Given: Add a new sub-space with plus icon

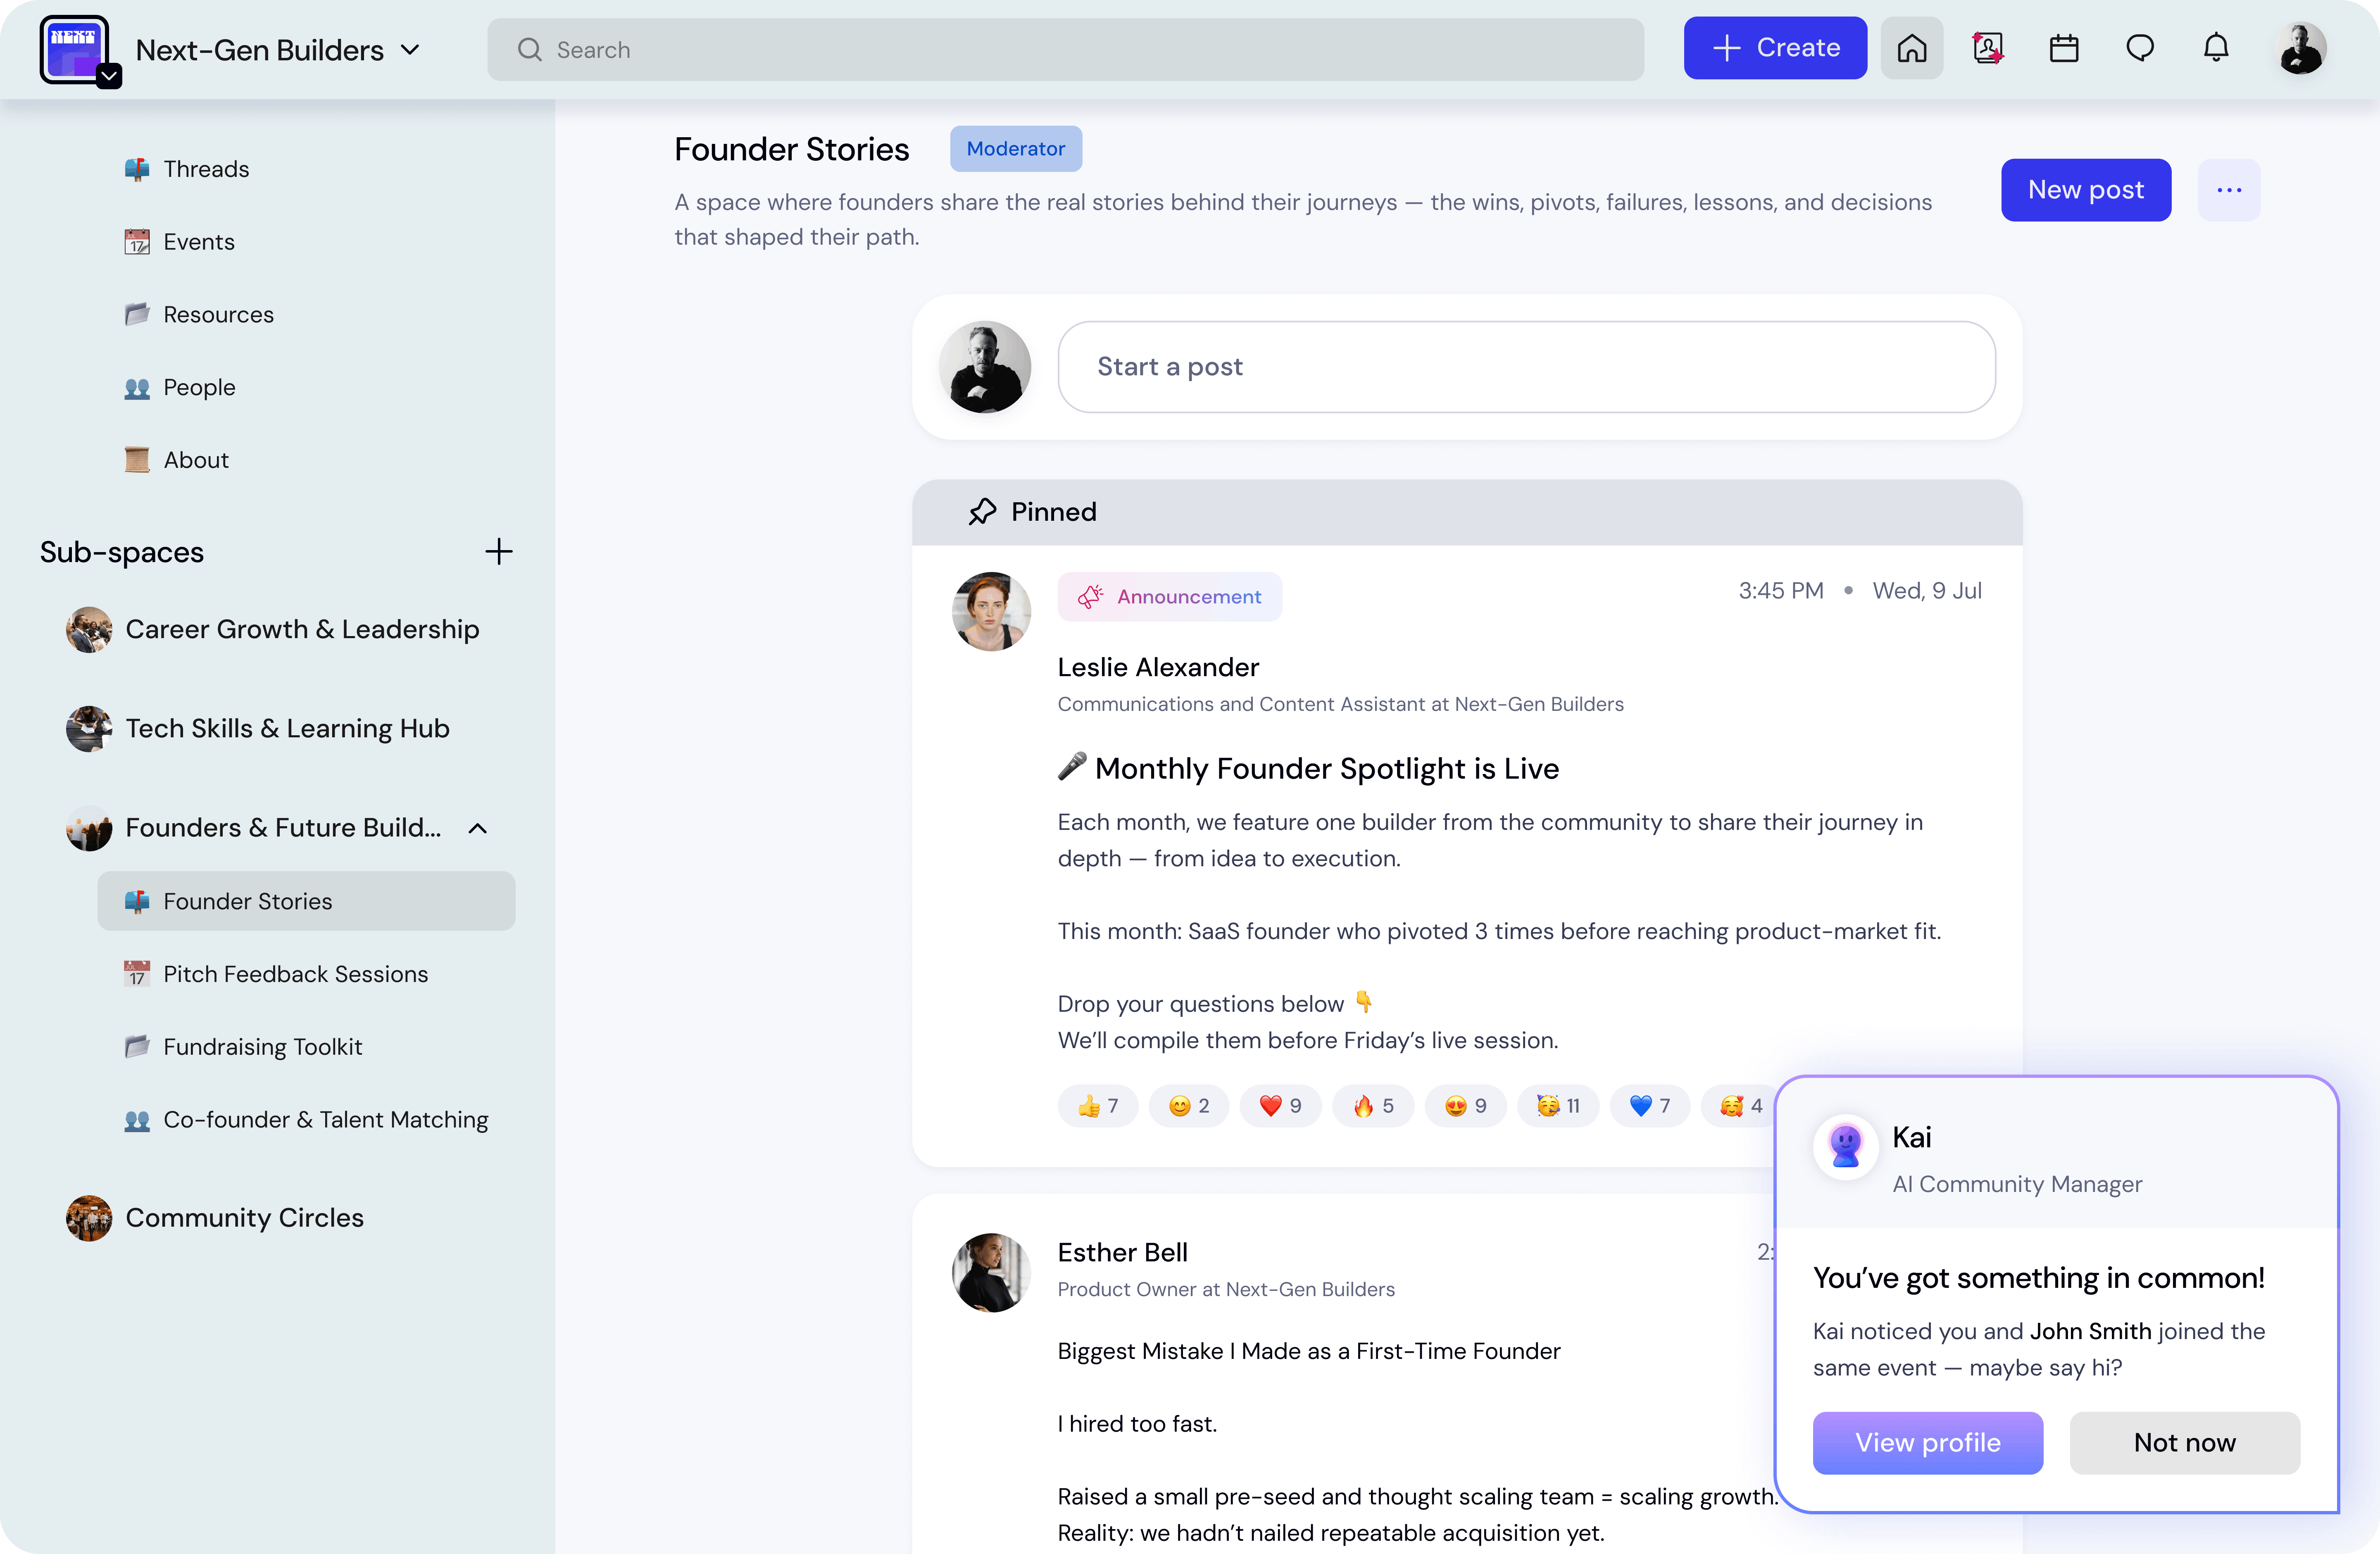Looking at the screenshot, I should point(498,551).
